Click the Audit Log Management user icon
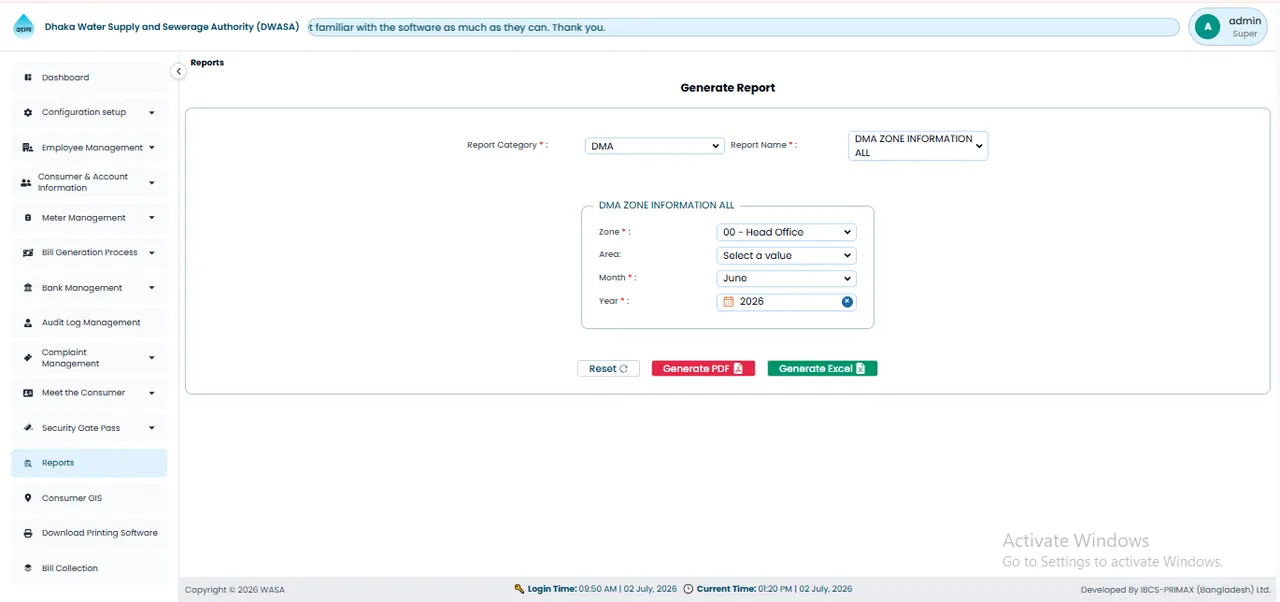 (x=28, y=323)
